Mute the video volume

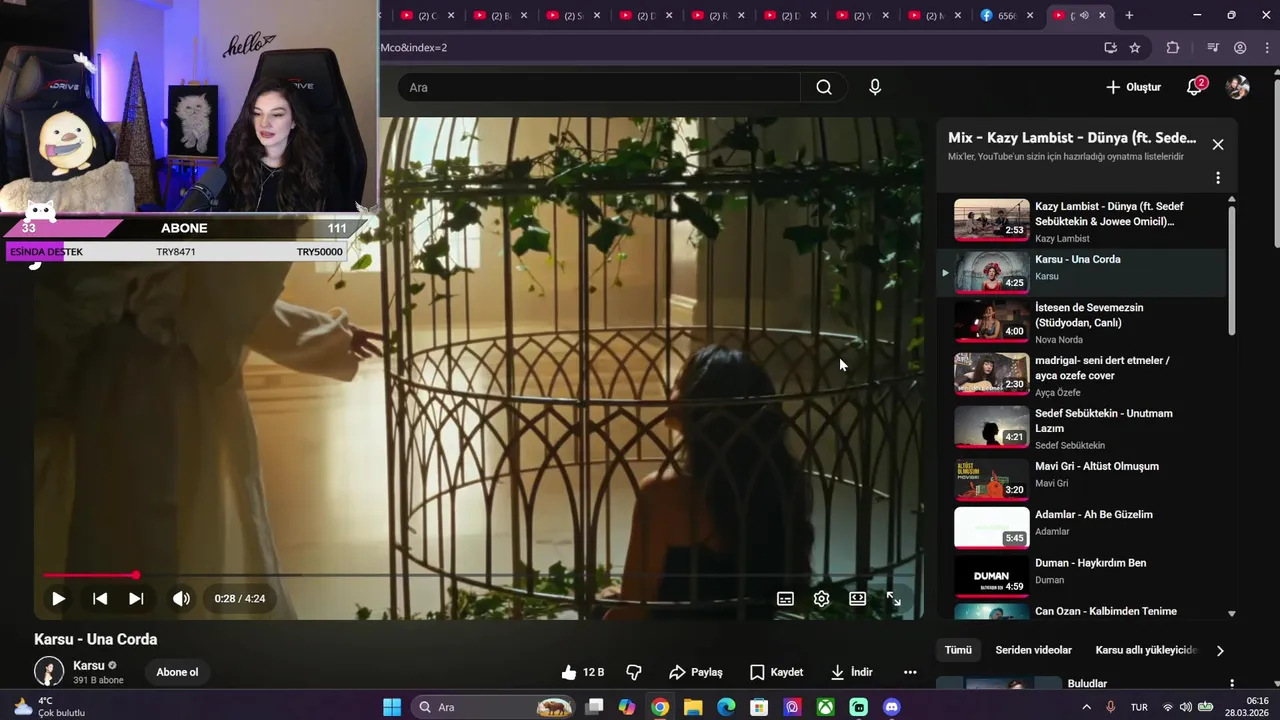(181, 599)
